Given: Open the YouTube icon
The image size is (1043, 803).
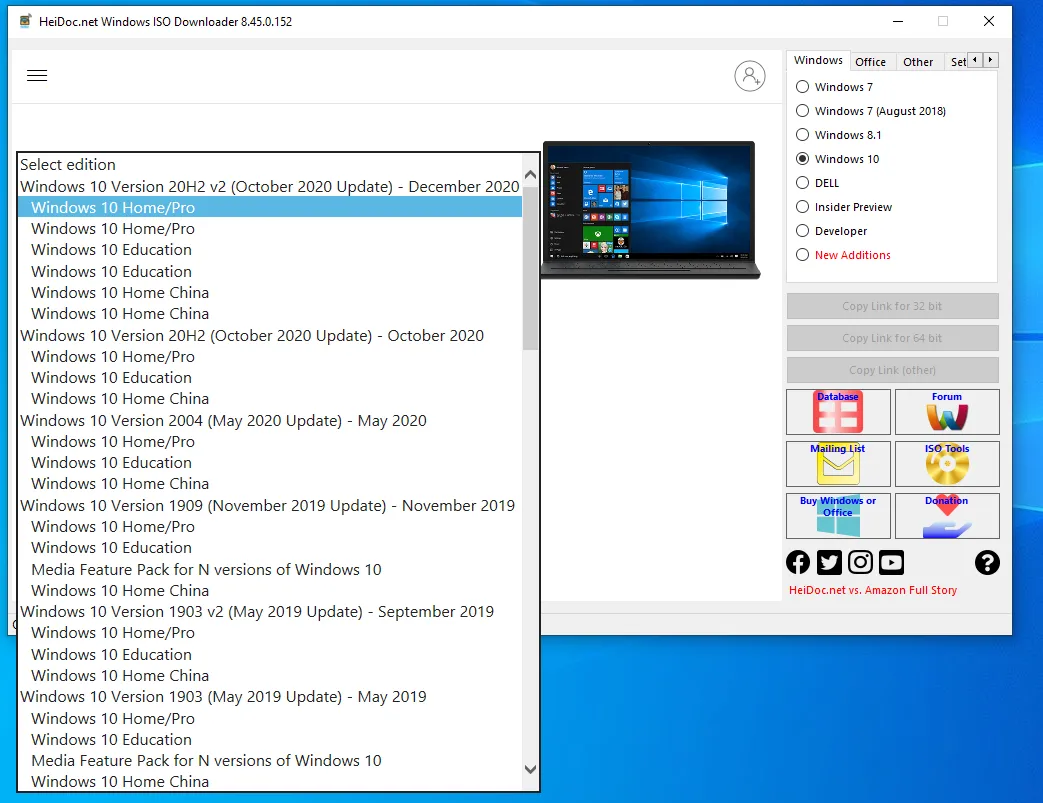Looking at the screenshot, I should click(891, 562).
